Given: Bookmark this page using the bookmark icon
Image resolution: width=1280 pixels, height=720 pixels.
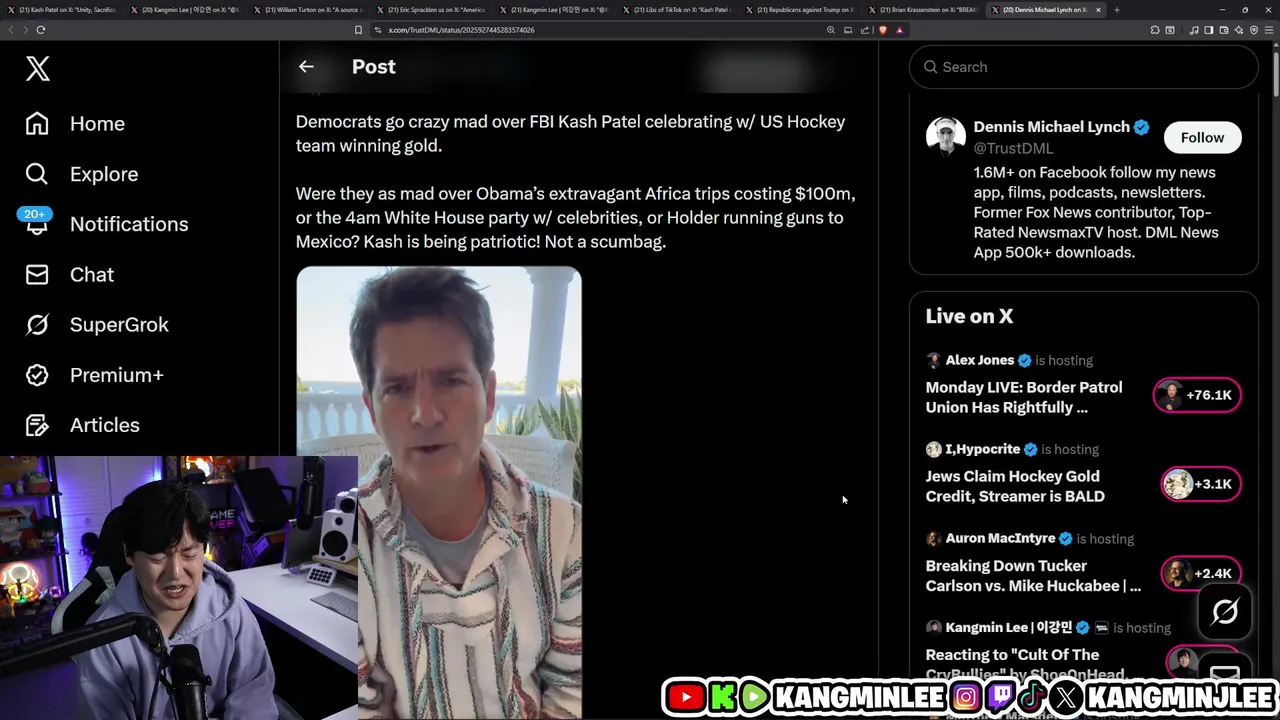Looking at the screenshot, I should [358, 30].
